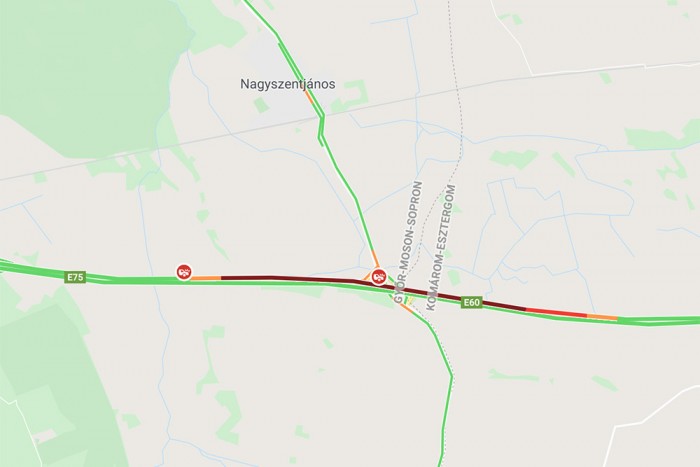The image size is (700, 467).
Task: Select the E60 route shield
Action: tap(471, 303)
